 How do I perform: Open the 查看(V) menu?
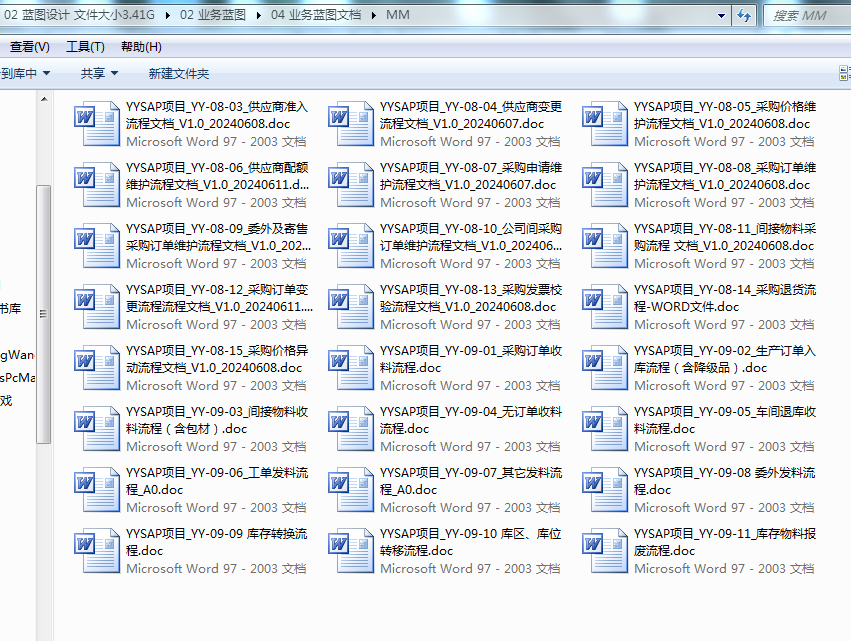pyautogui.click(x=30, y=47)
